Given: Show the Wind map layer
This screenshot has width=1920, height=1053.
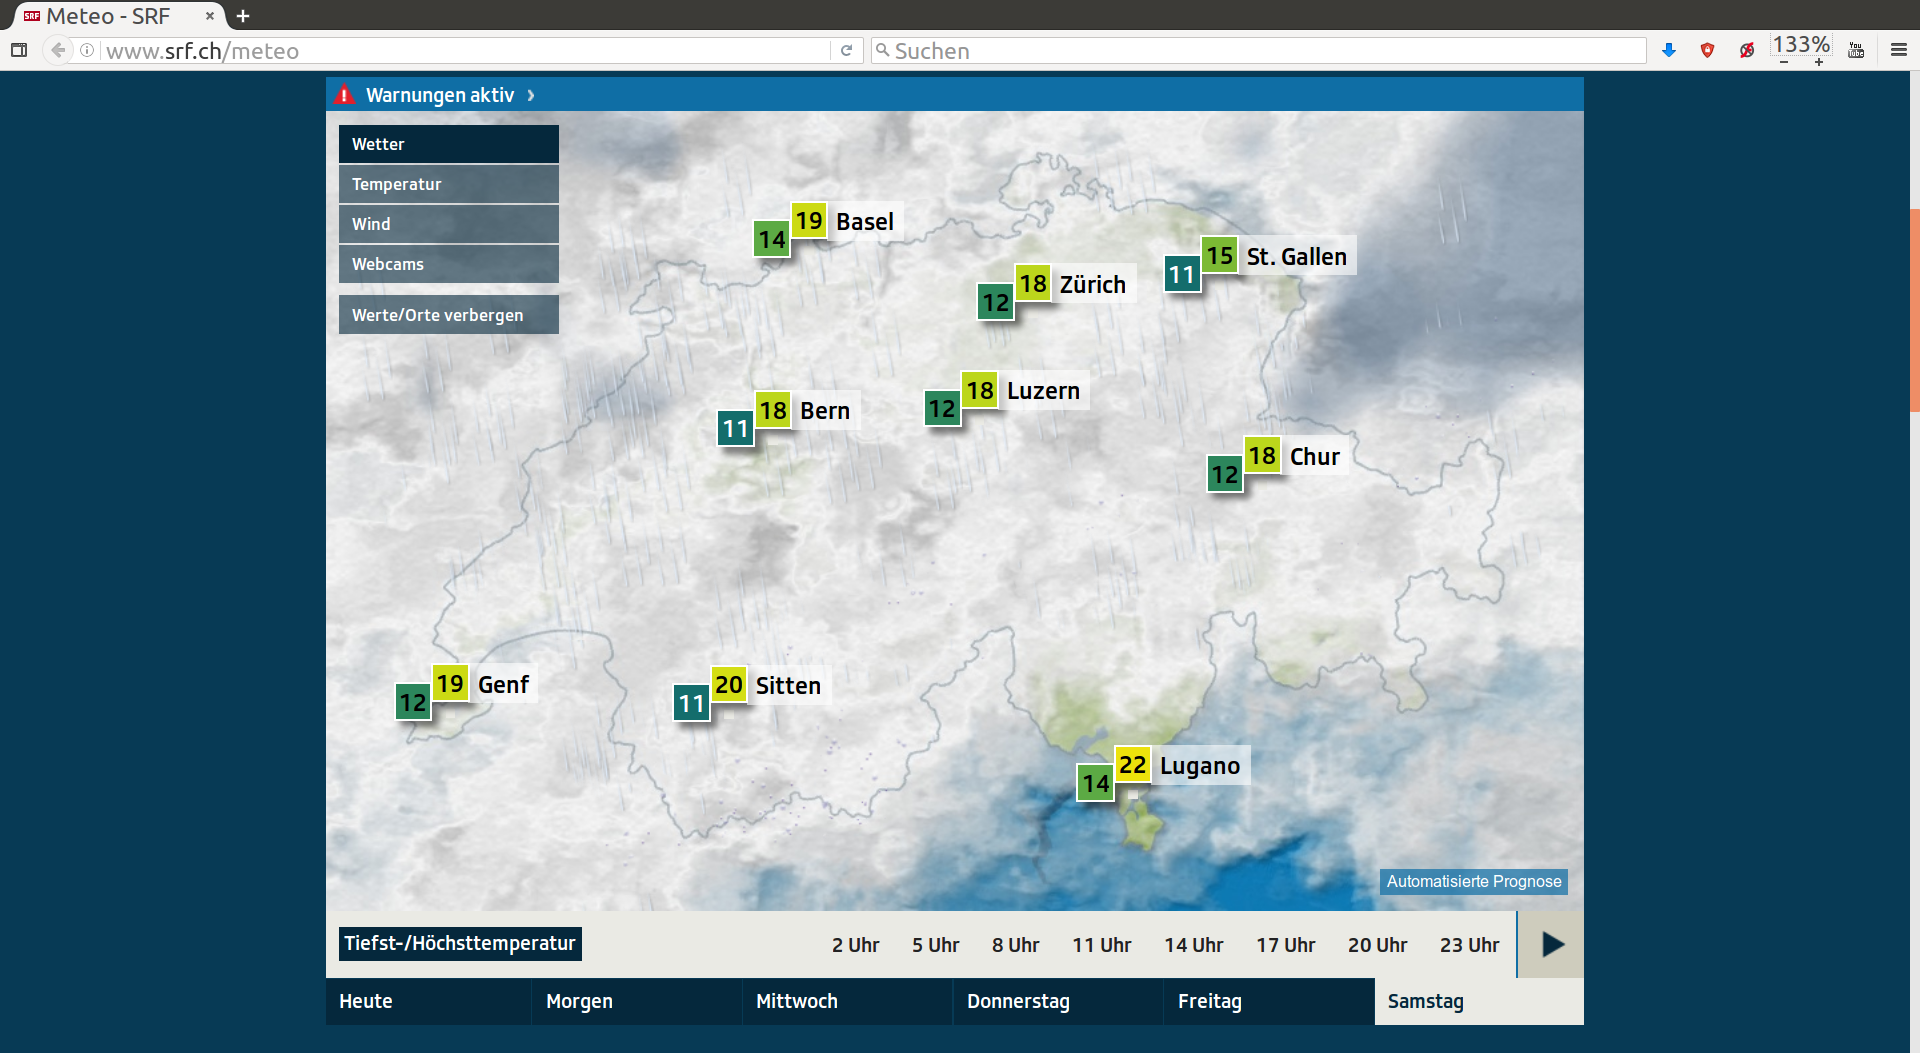Looking at the screenshot, I should [448, 224].
